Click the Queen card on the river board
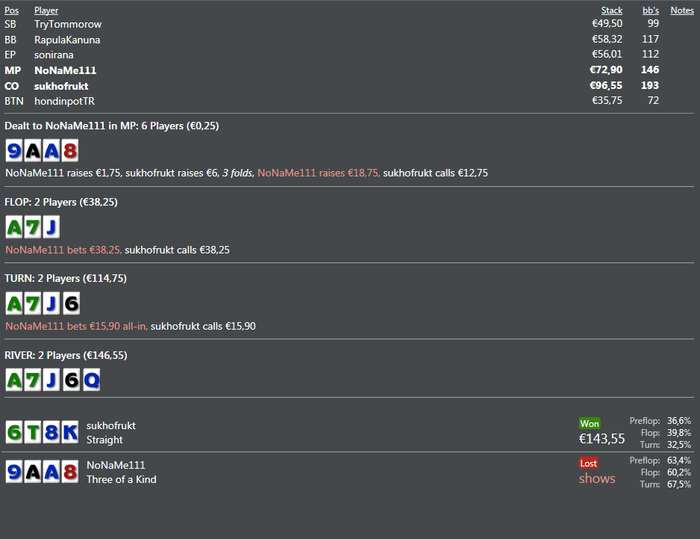The height and width of the screenshot is (539, 700). [x=90, y=380]
